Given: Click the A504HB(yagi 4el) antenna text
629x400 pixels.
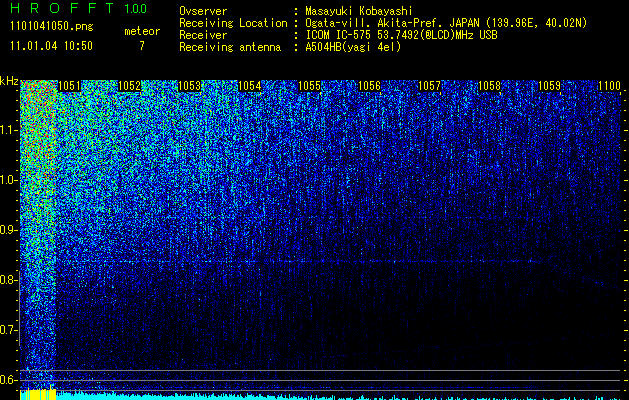Looking at the screenshot, I should (353, 47).
